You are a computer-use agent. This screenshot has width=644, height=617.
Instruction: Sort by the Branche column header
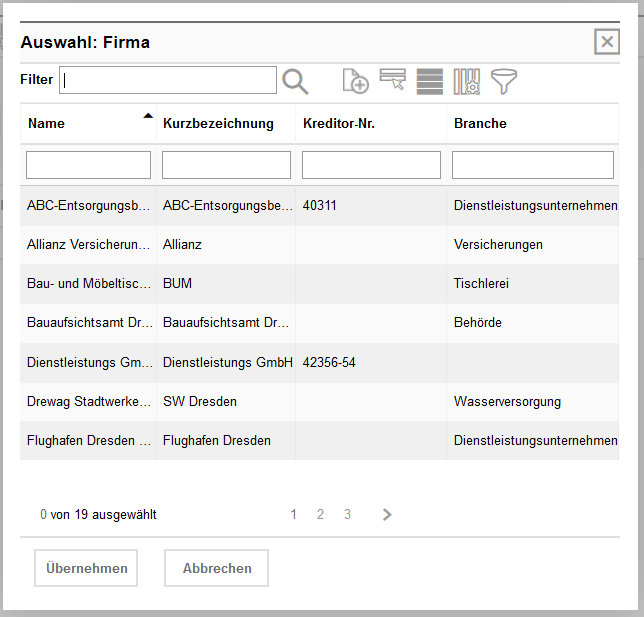point(480,123)
